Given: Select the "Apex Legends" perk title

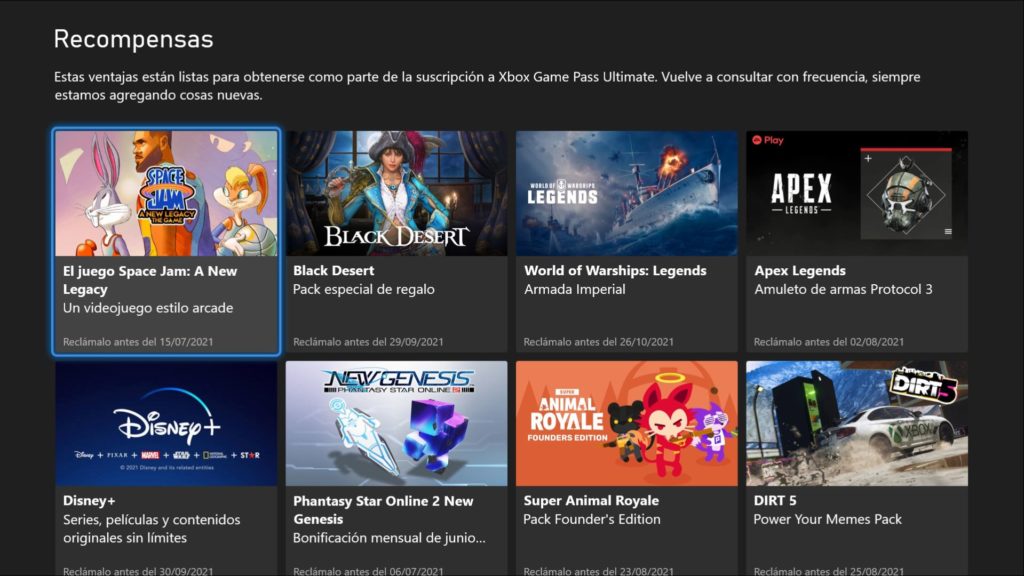Looking at the screenshot, I should 800,270.
